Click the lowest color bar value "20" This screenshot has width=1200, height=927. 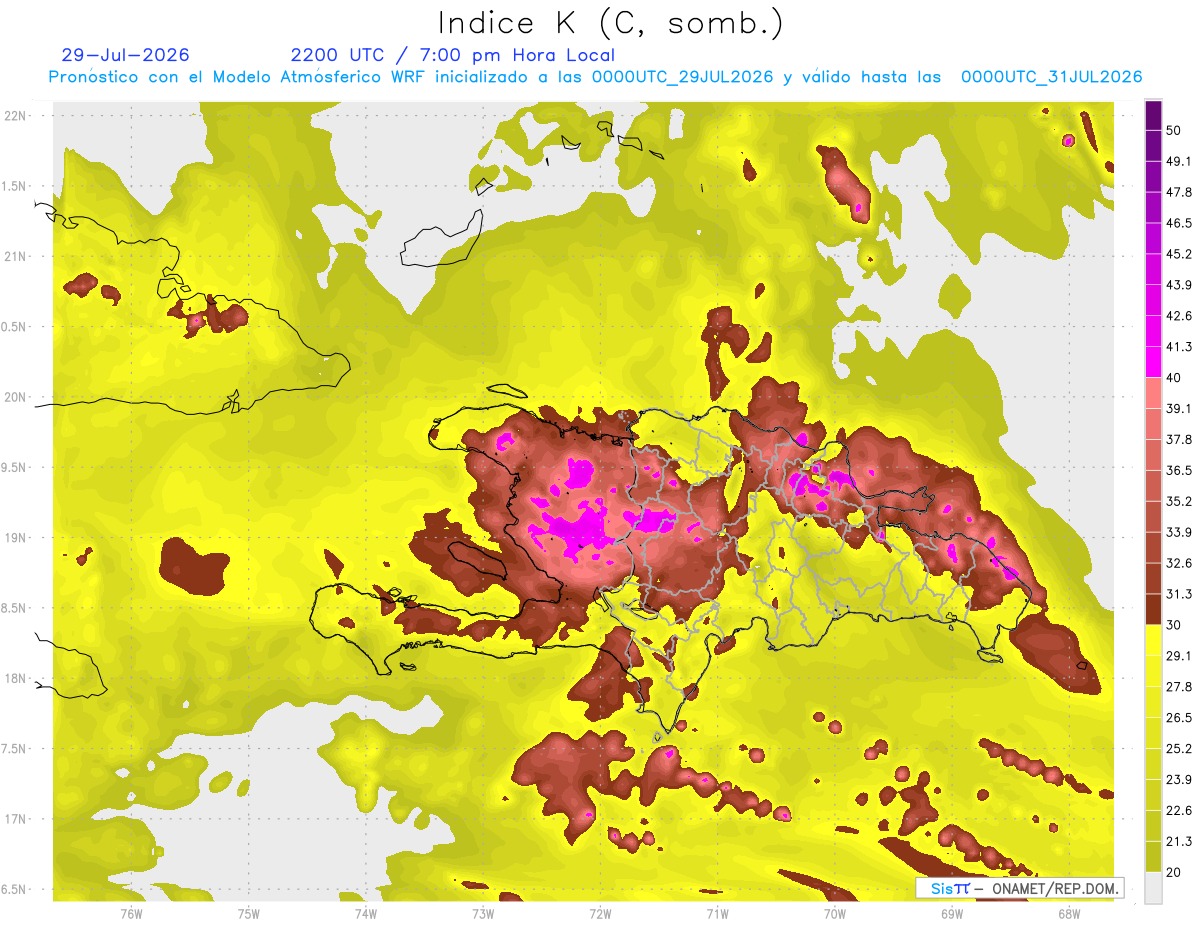[1174, 872]
